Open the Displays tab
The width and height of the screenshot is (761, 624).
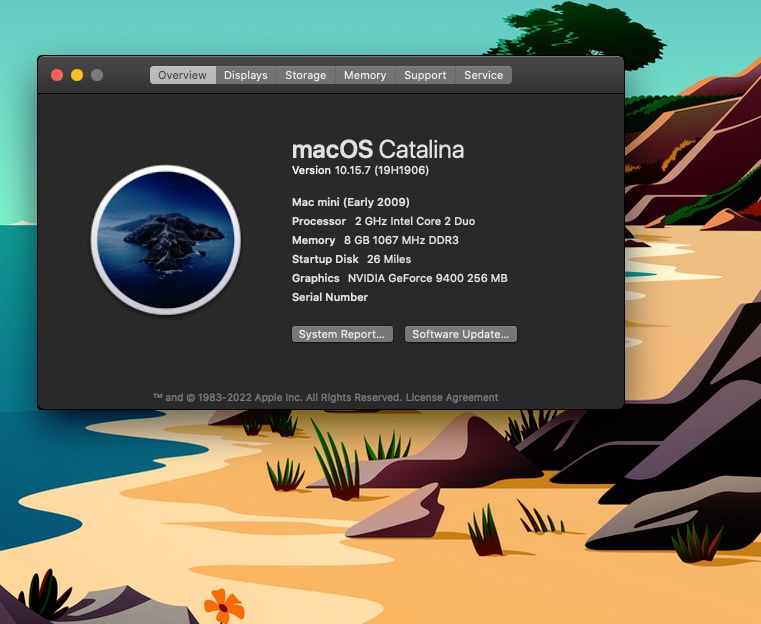(x=246, y=75)
